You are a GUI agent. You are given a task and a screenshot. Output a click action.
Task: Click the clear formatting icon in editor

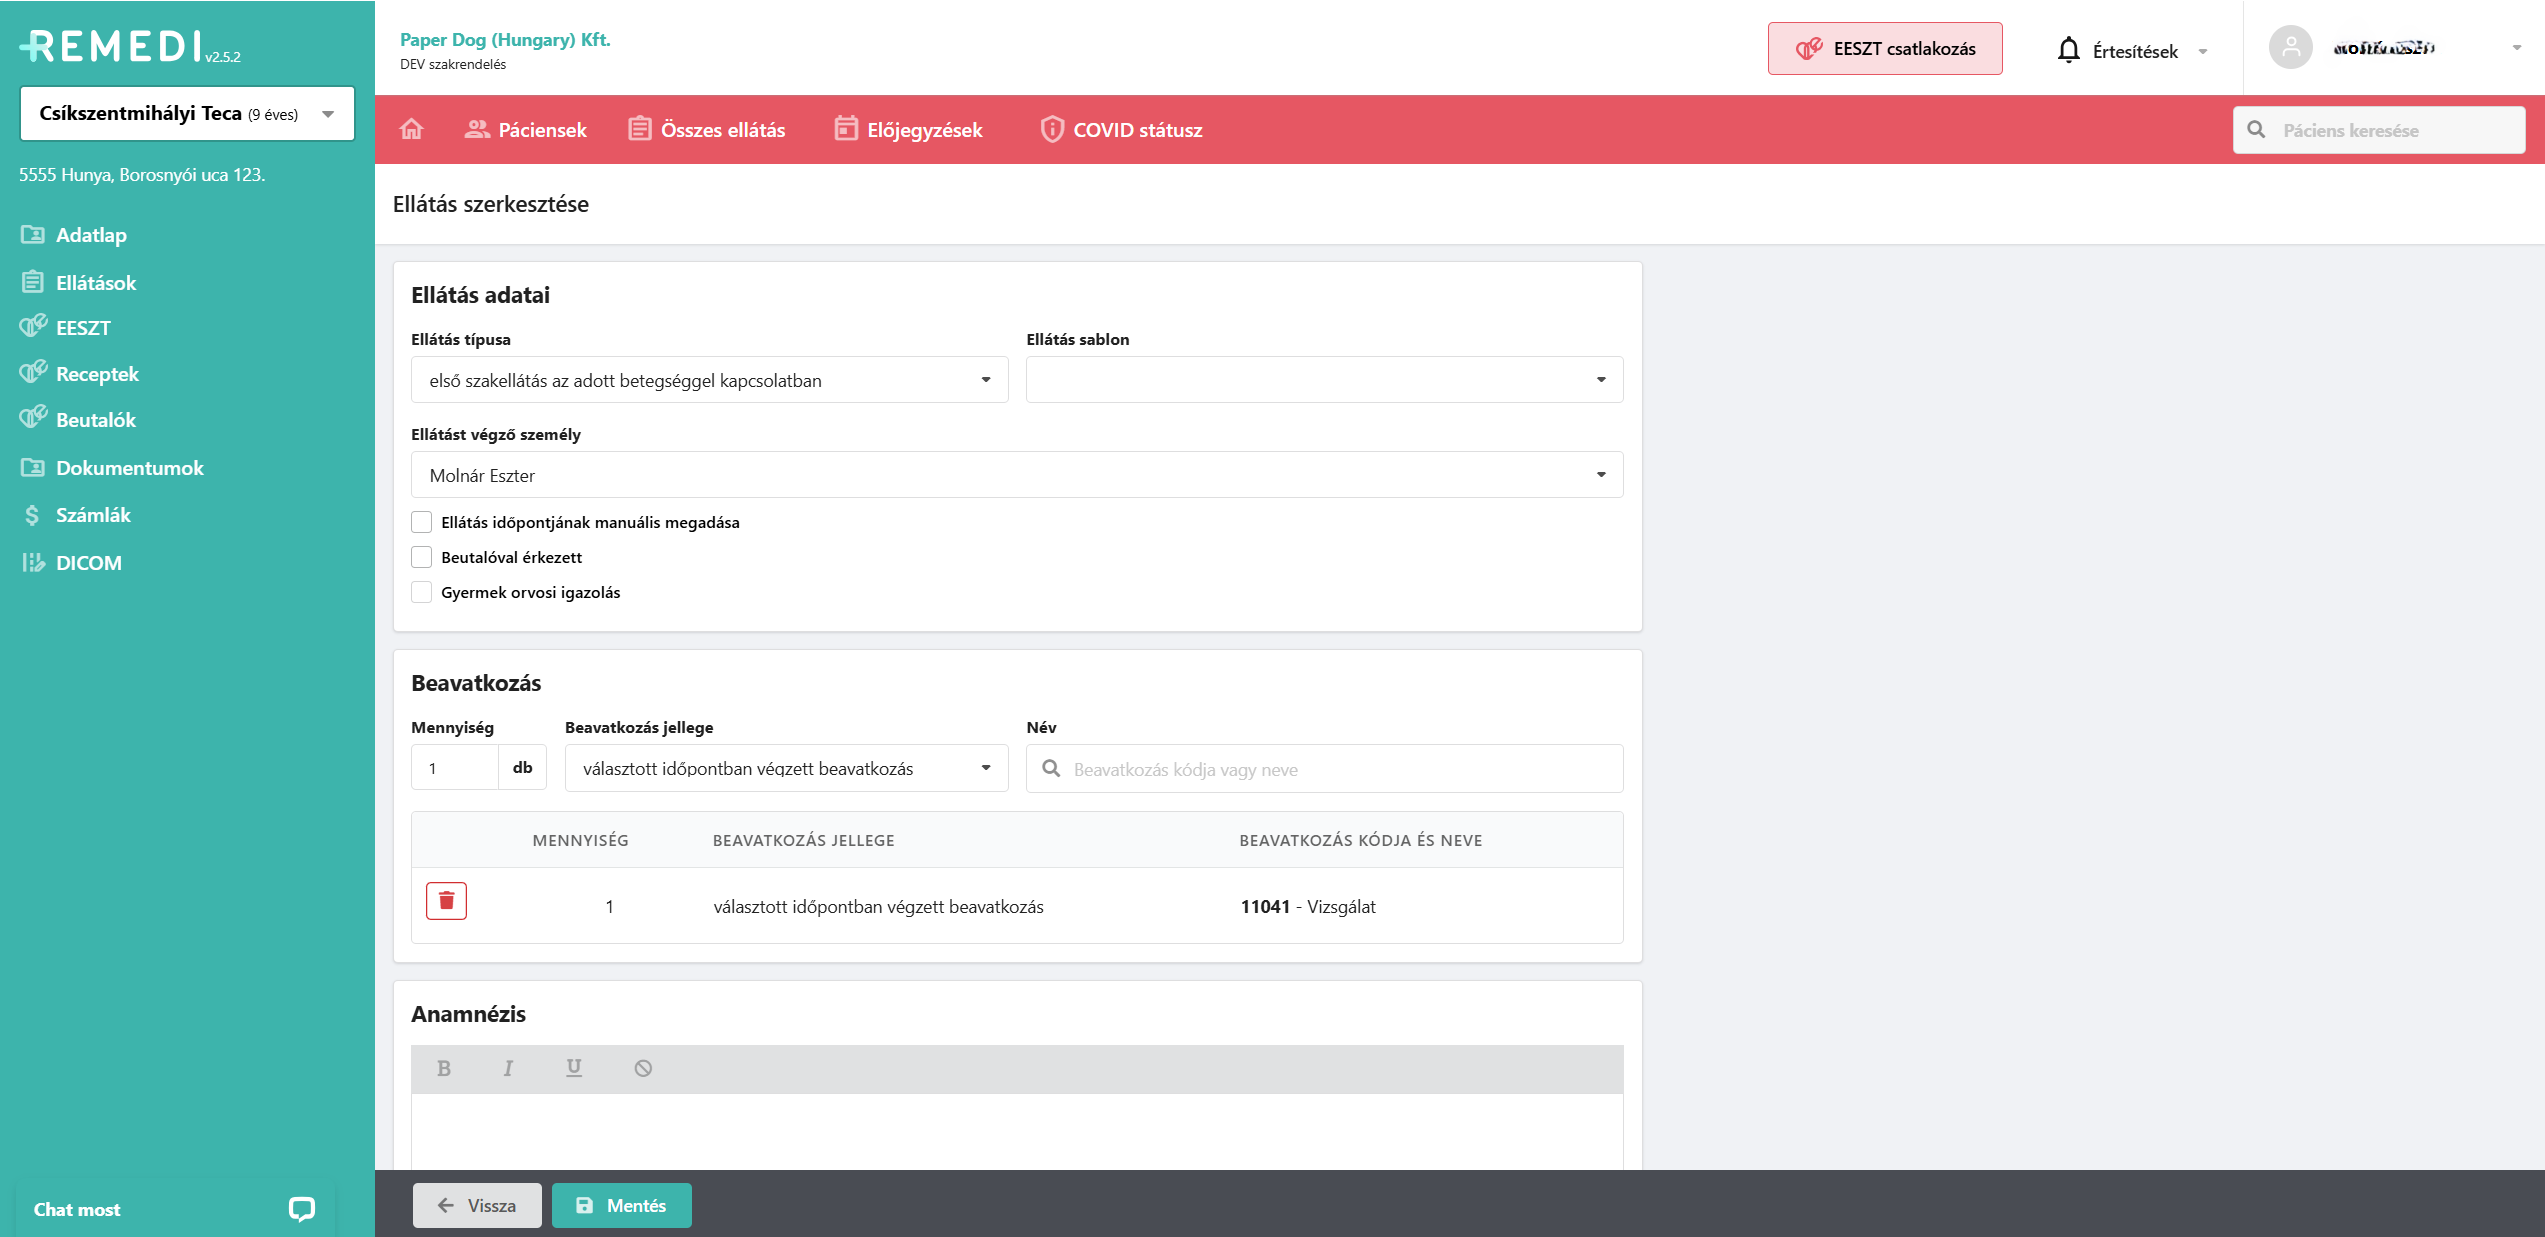tap(643, 1068)
